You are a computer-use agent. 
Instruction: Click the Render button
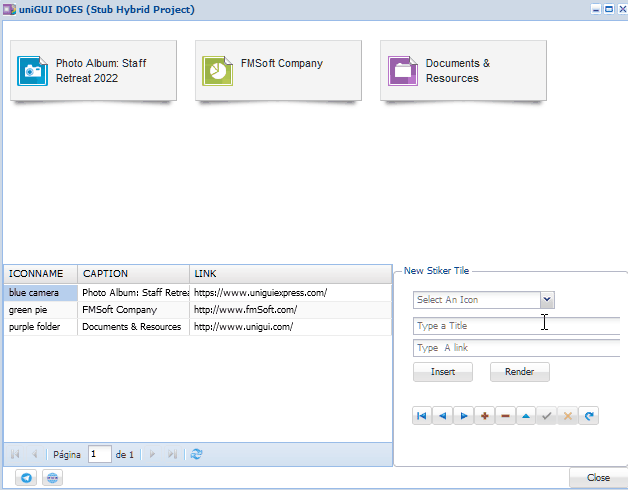(519, 372)
